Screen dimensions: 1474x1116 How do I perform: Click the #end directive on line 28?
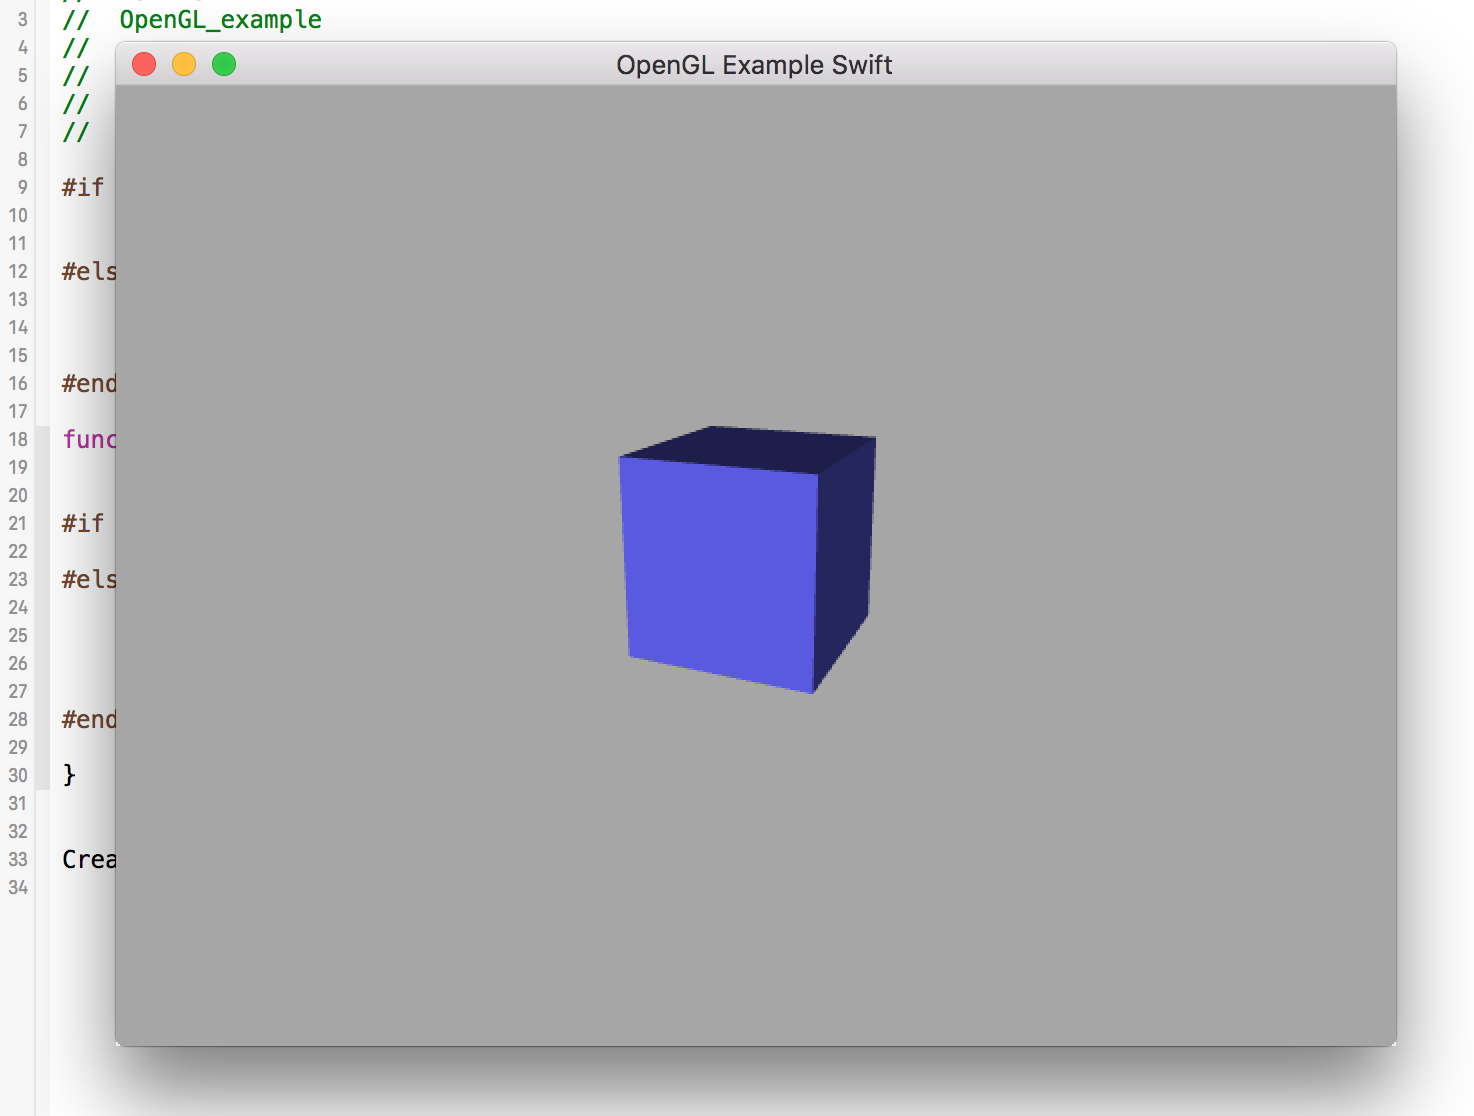pos(89,720)
